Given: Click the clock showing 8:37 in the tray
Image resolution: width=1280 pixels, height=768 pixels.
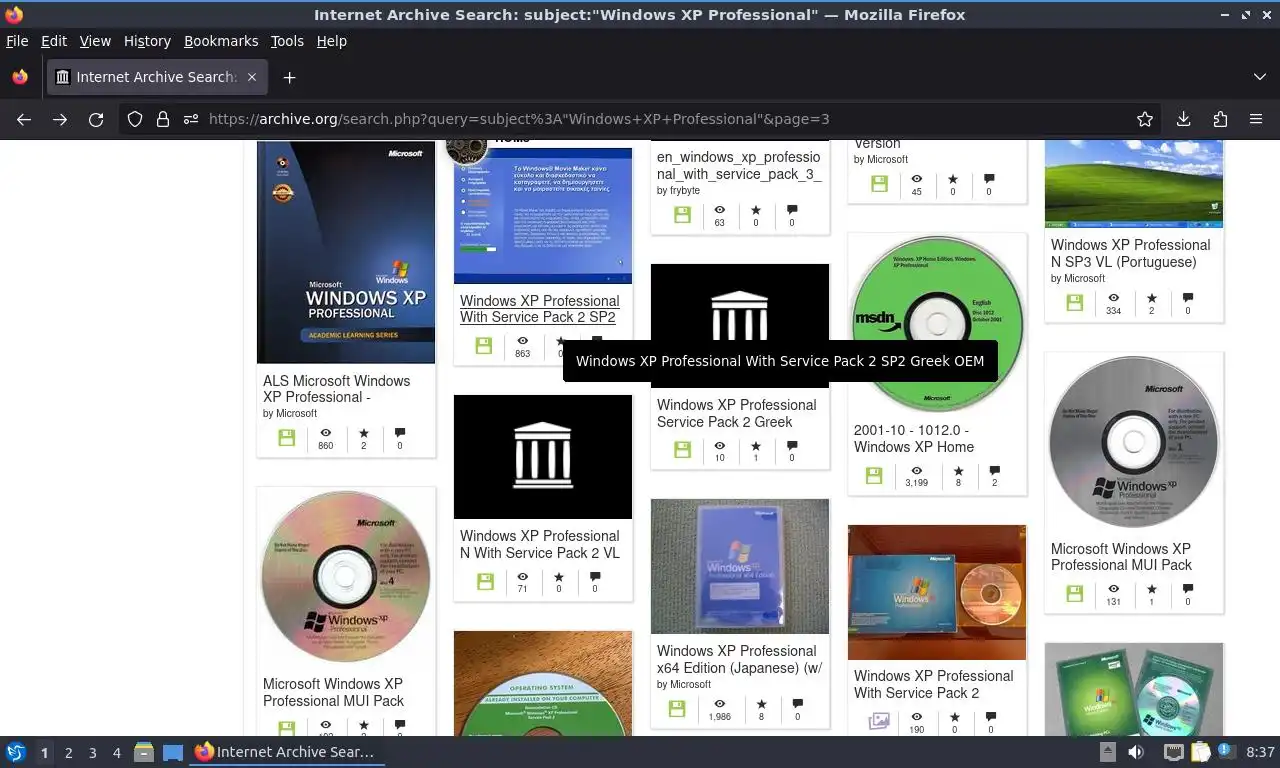Looking at the screenshot, I should point(1260,752).
